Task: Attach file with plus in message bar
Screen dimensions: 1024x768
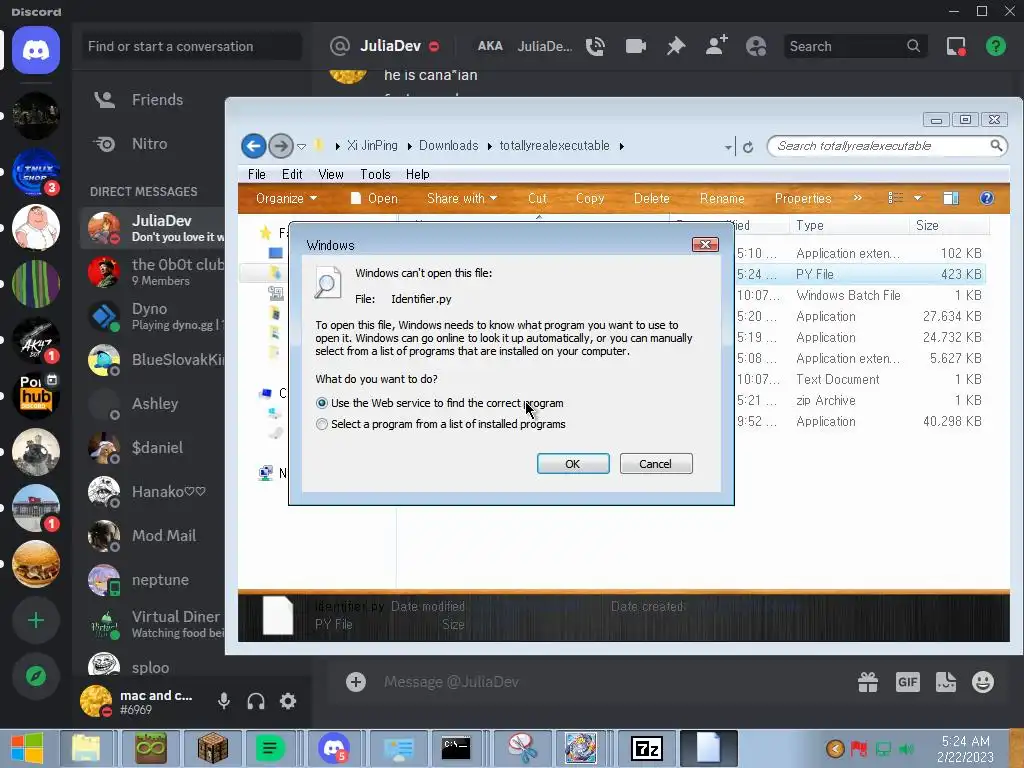Action: point(356,682)
